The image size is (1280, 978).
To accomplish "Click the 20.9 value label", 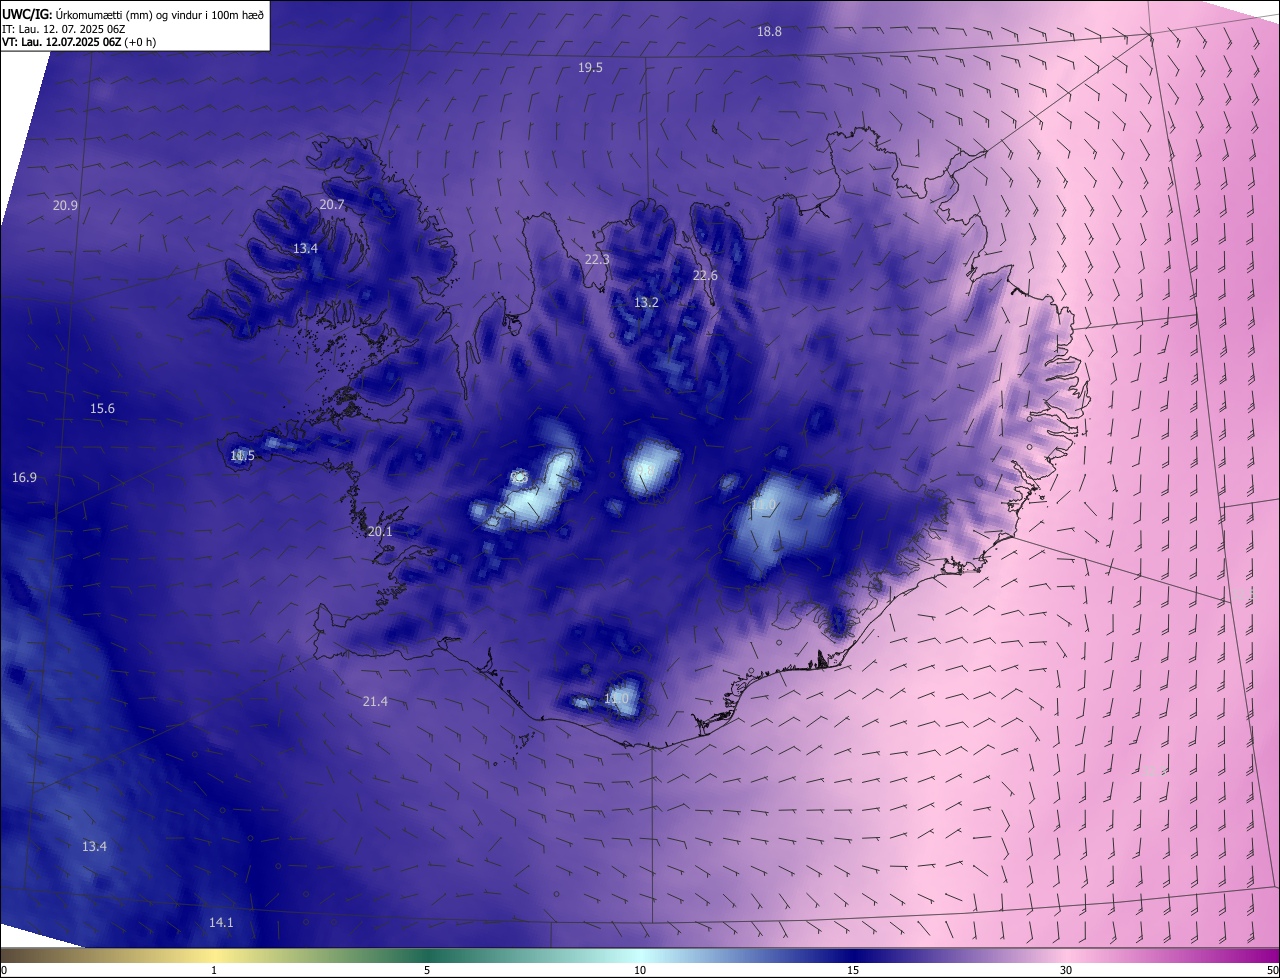I will [x=65, y=205].
